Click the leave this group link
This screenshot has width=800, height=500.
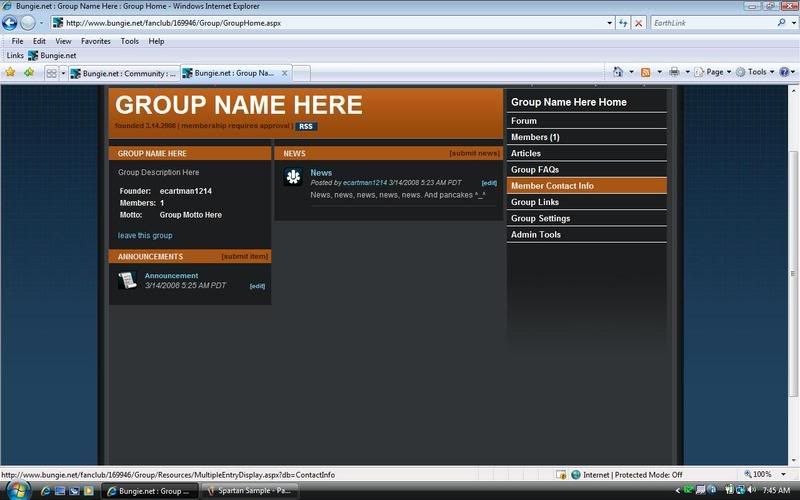[x=145, y=236]
